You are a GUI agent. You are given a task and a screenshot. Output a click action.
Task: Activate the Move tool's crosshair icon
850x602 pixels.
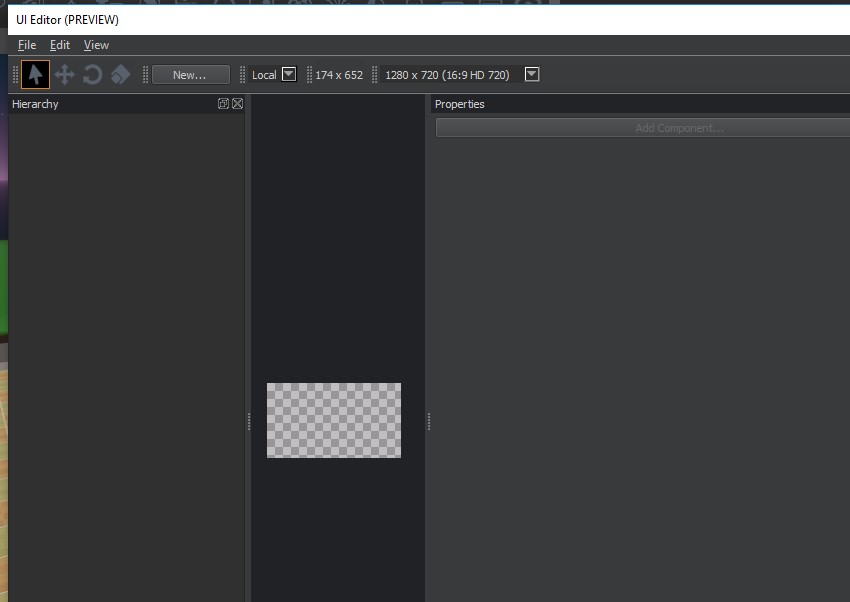tap(64, 74)
